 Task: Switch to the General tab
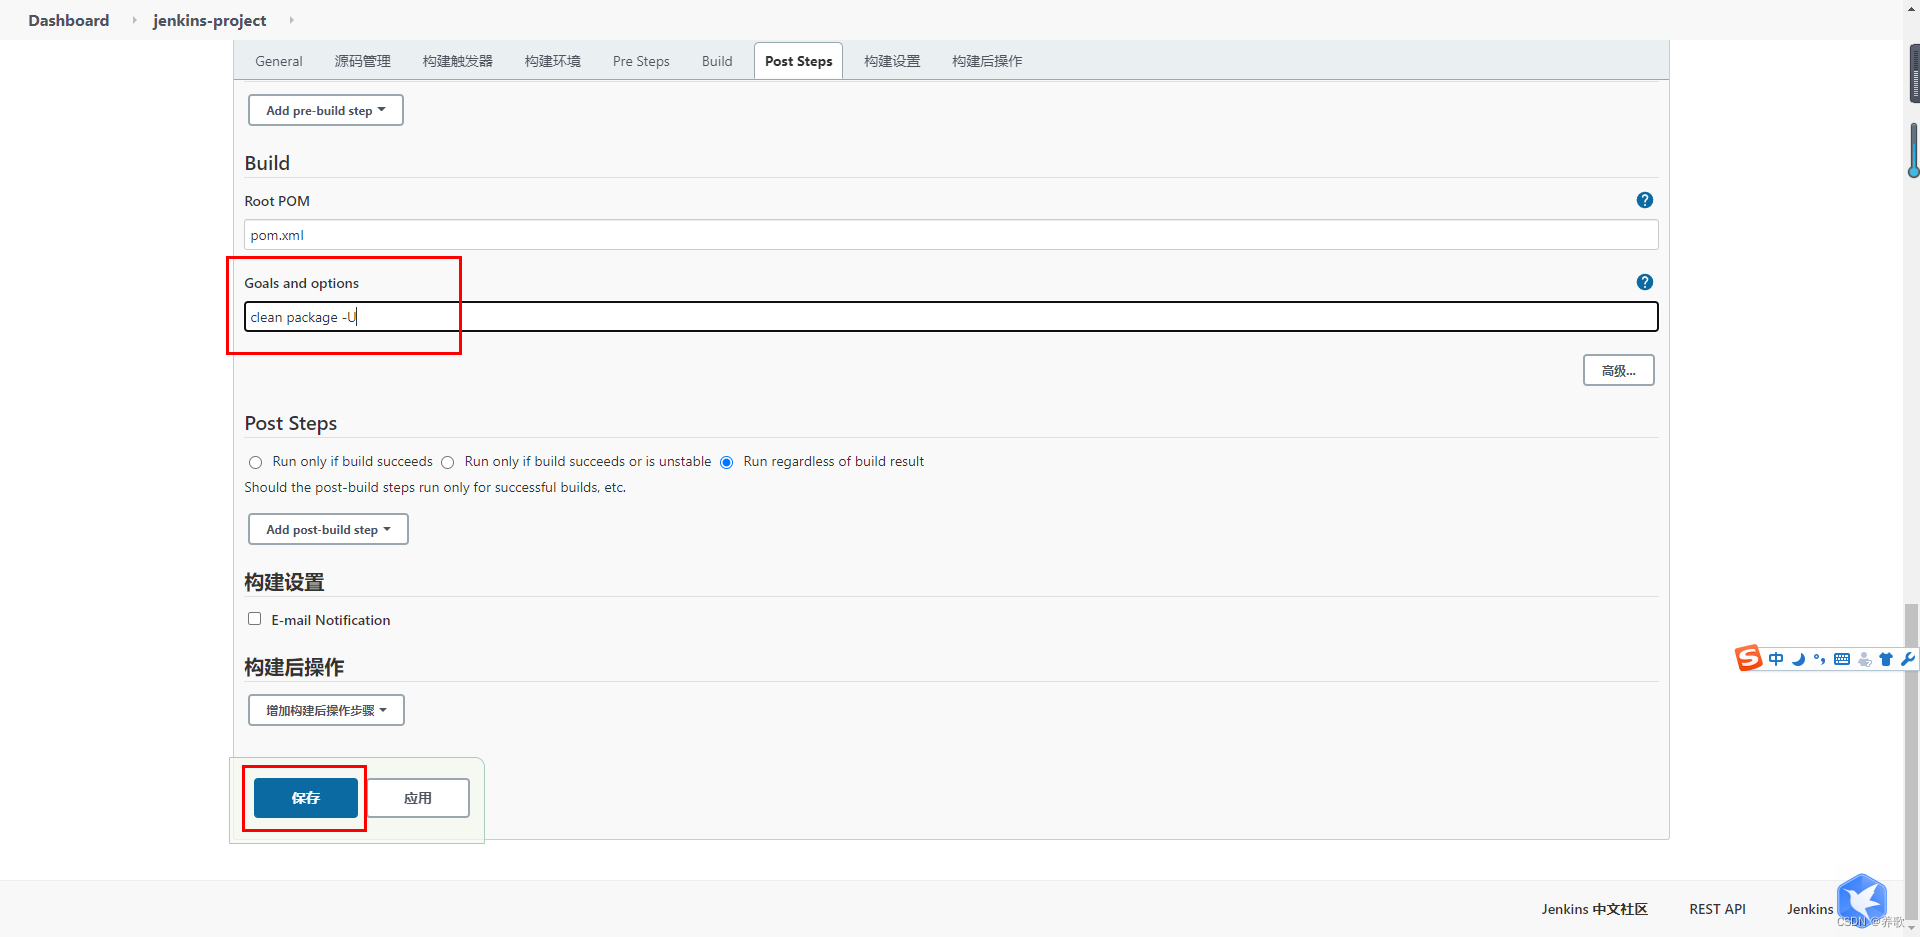coord(279,61)
